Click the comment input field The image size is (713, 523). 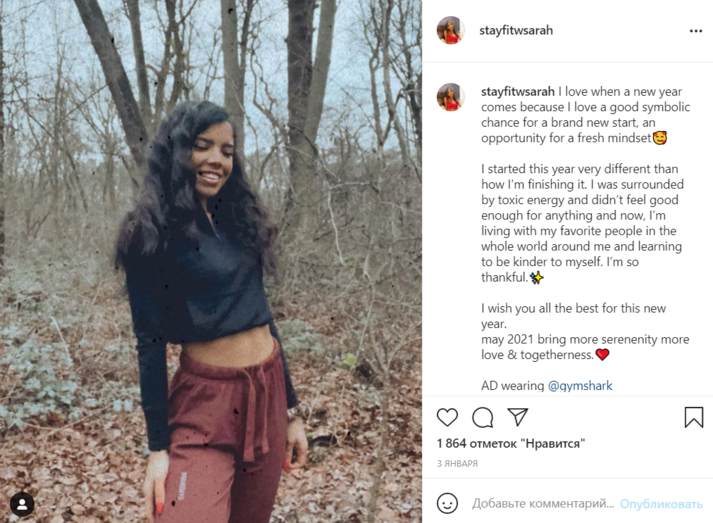[542, 504]
